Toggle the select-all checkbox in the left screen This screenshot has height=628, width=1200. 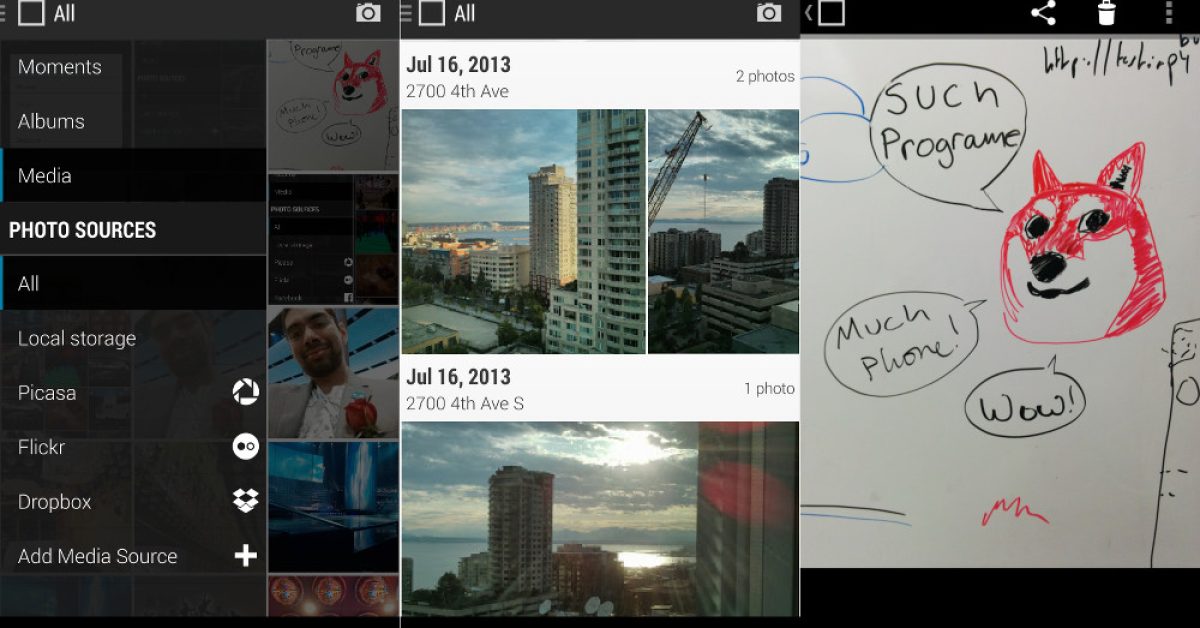32,13
